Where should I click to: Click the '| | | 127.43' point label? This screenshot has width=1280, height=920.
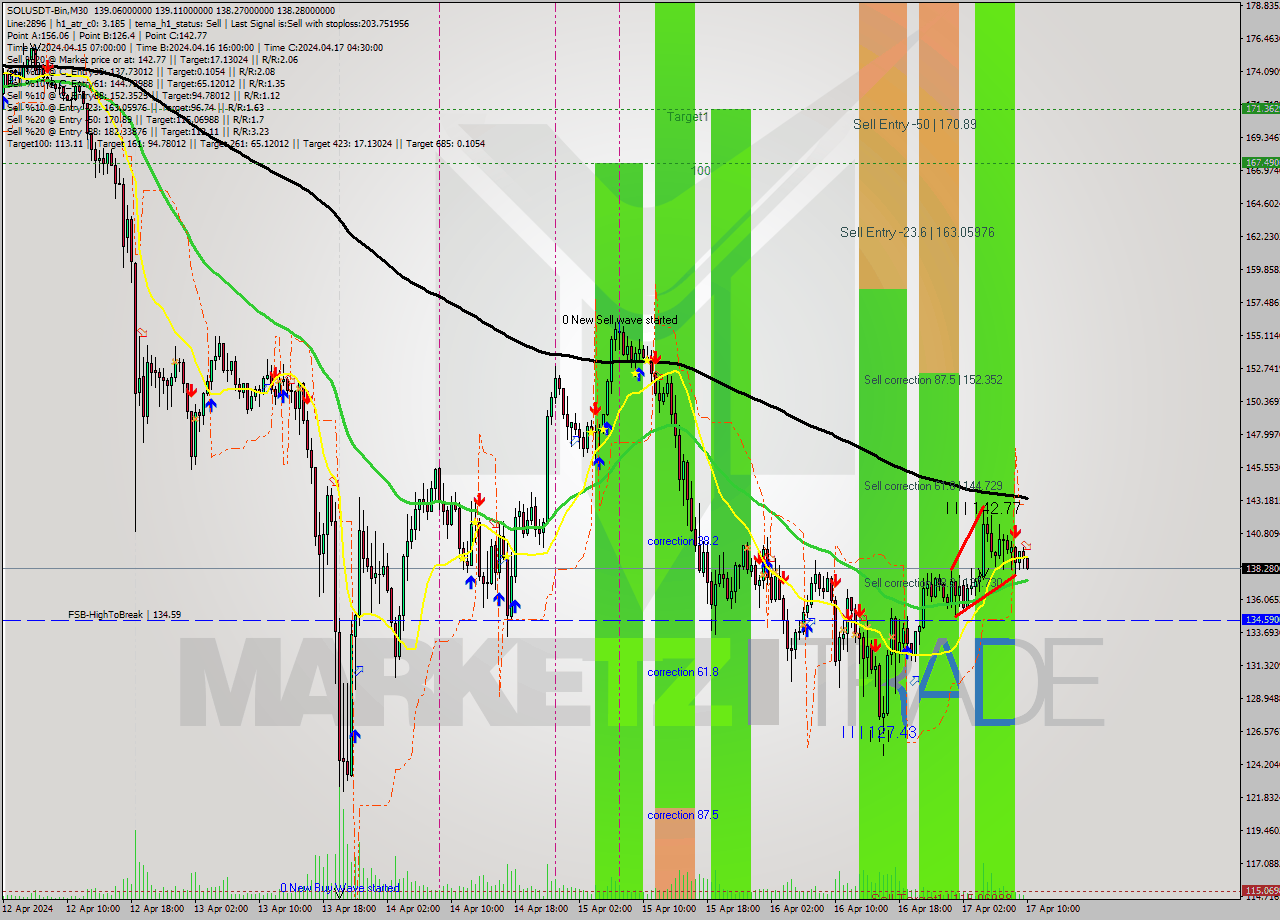(879, 733)
